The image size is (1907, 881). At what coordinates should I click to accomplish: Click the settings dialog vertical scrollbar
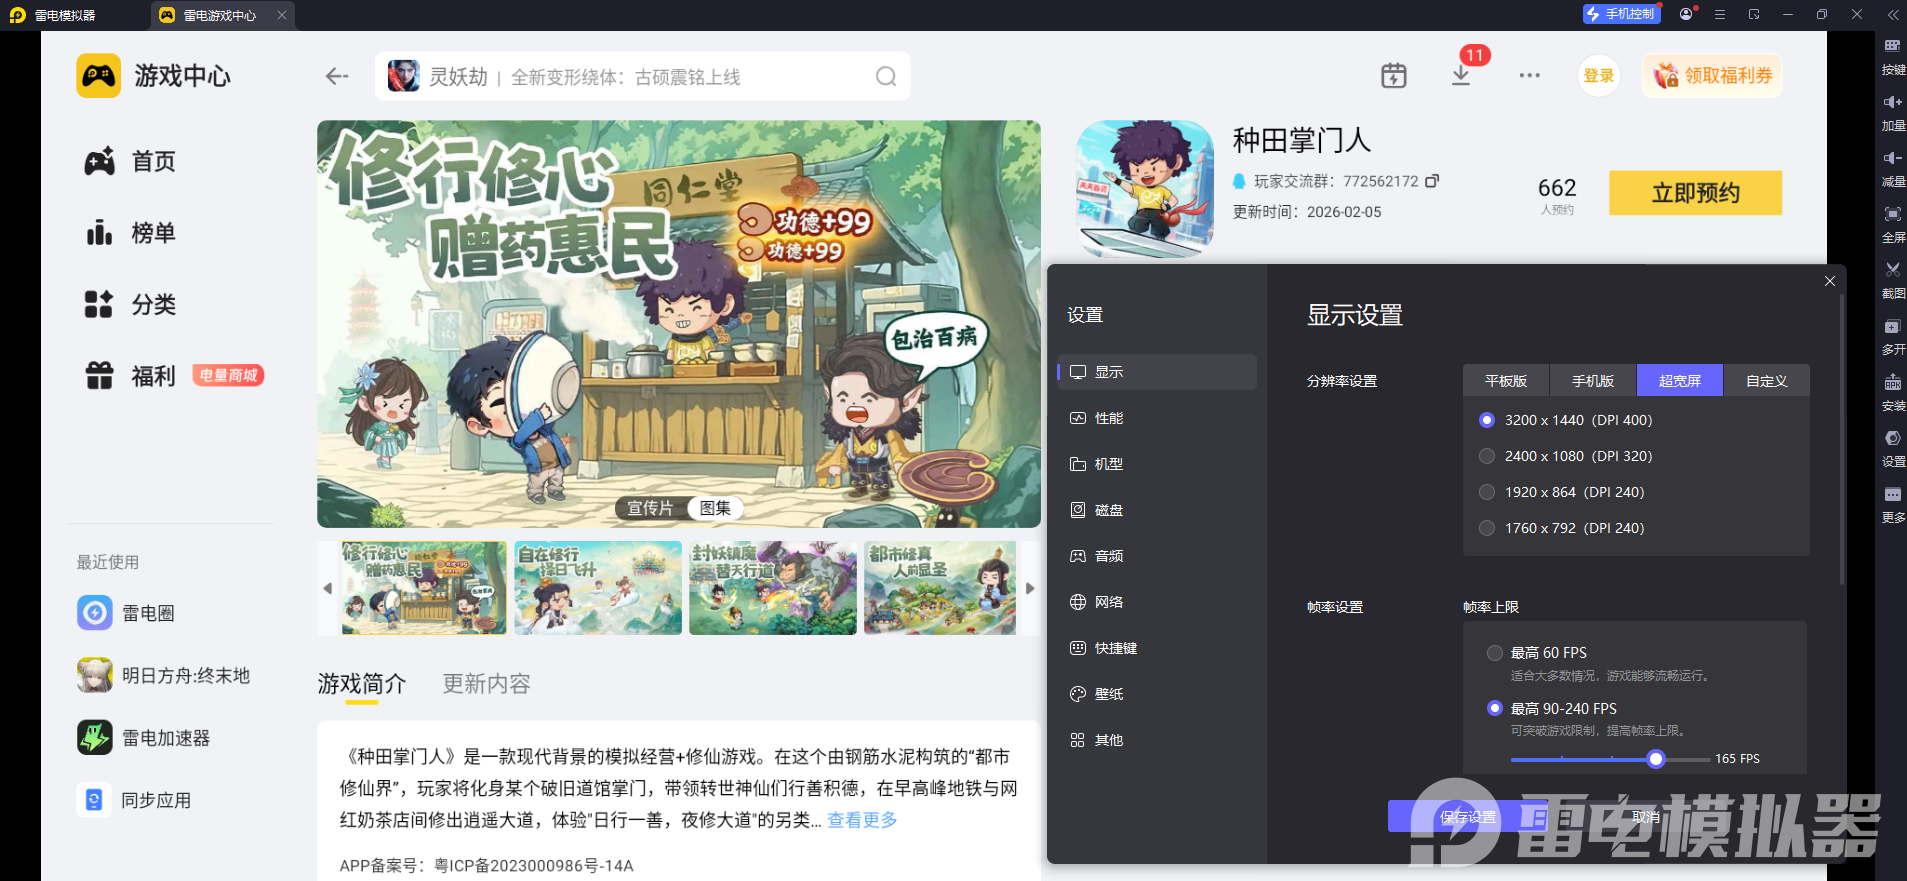(x=1841, y=438)
